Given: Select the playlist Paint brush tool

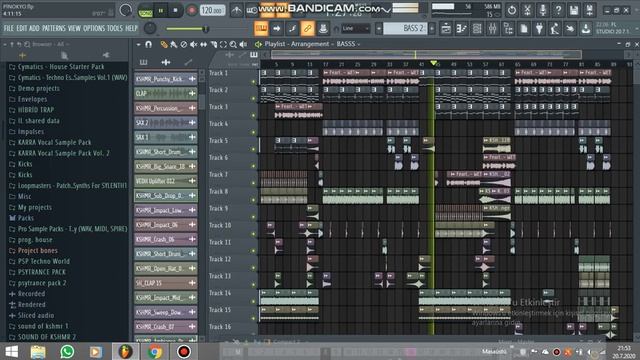Looking at the screenshot, I should tap(174, 44).
